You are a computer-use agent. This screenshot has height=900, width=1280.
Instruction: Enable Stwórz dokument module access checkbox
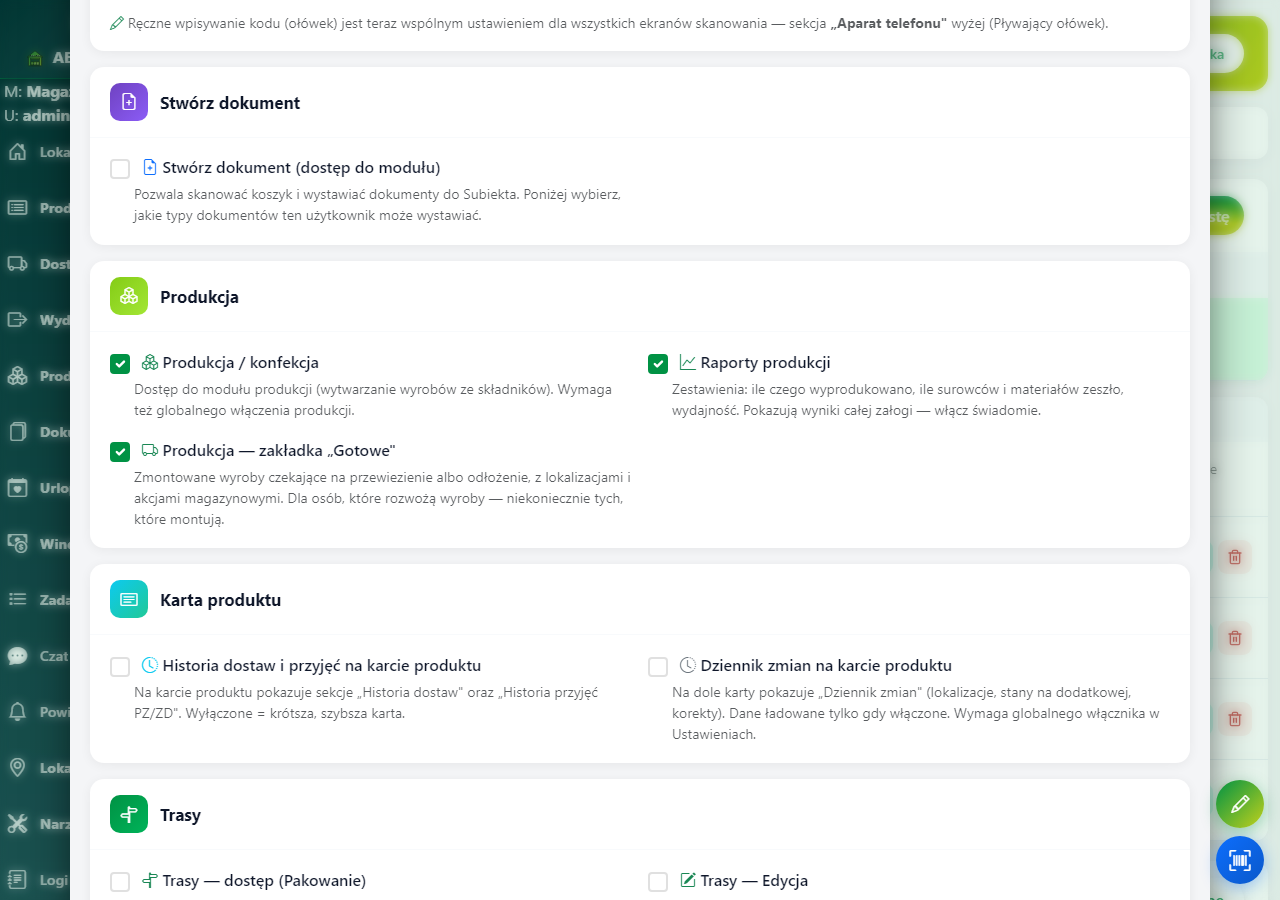[120, 169]
